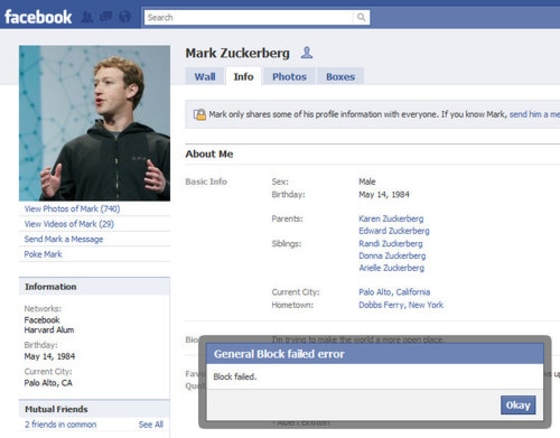Click the person icon beside the profile name
560x438 pixels.
coord(306,53)
